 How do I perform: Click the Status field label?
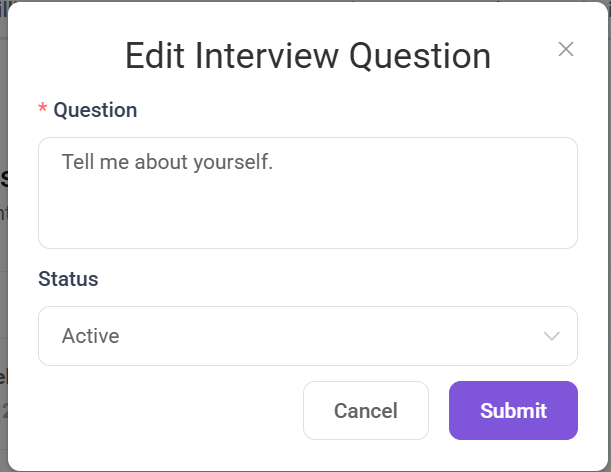[68, 279]
